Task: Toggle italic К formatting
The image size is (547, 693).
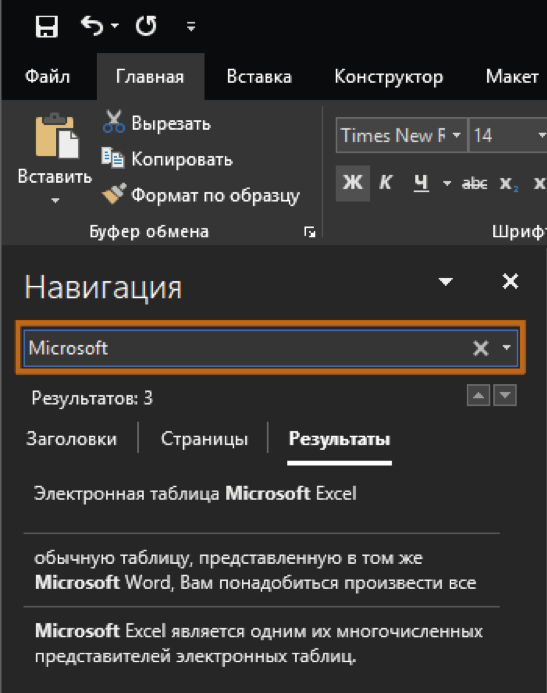Action: (385, 183)
